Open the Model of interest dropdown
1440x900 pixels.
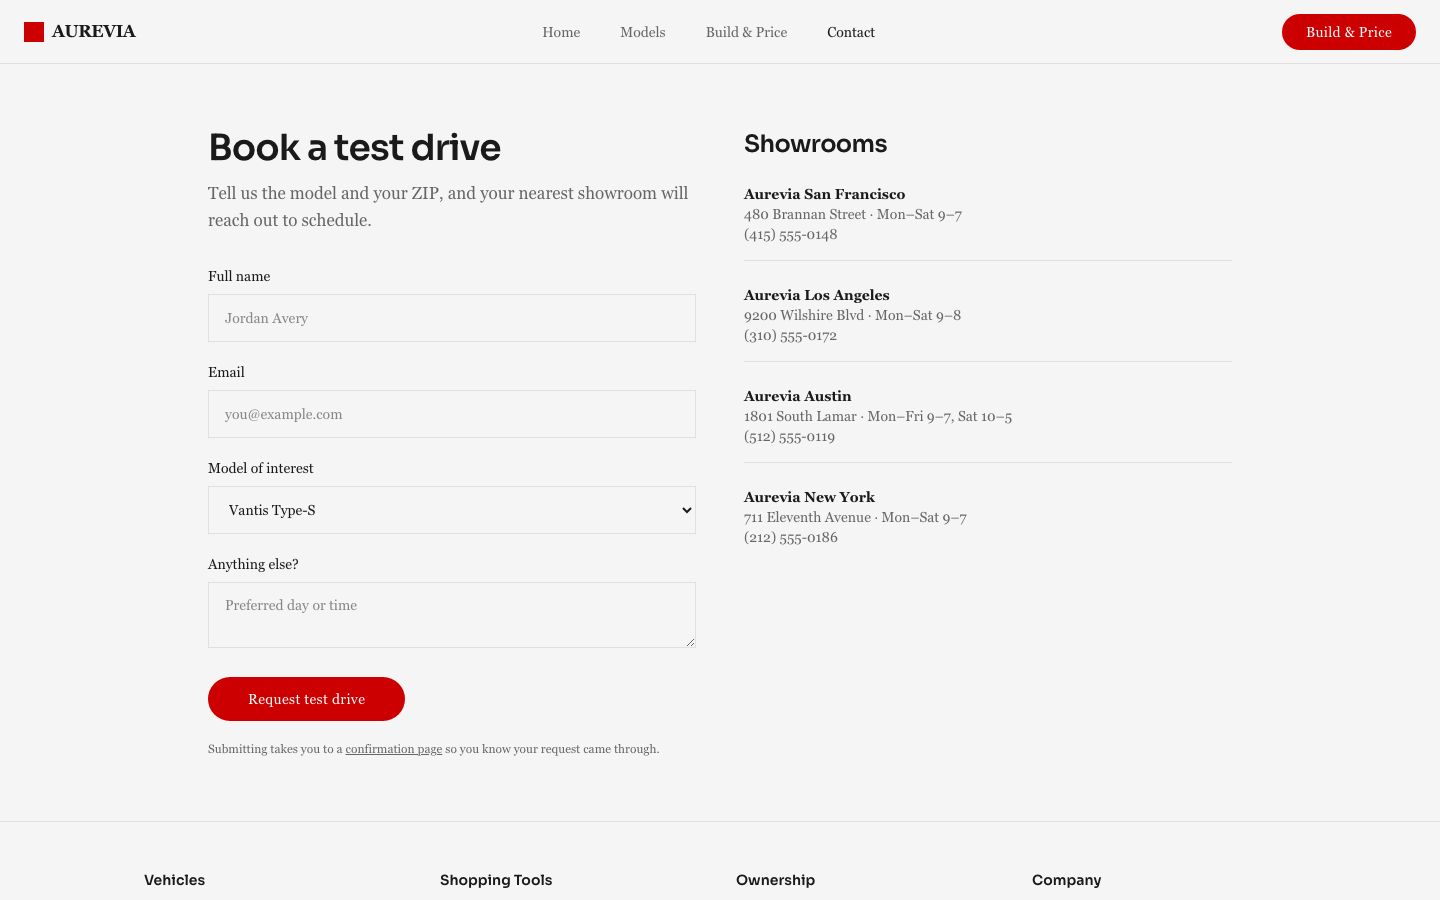point(452,510)
